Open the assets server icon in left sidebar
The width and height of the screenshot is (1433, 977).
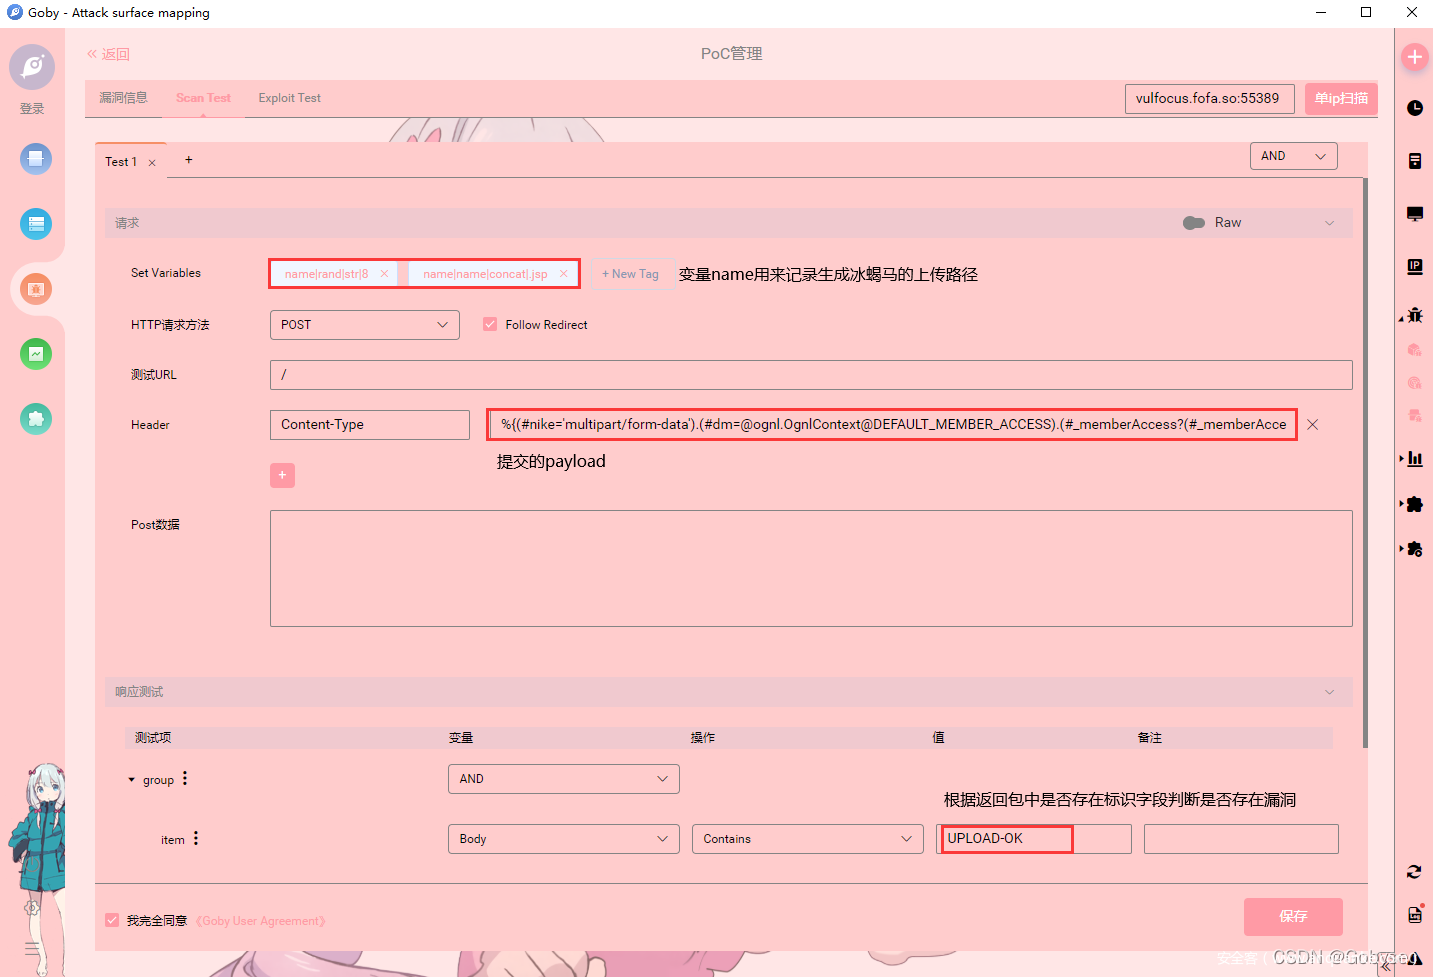pos(36,223)
